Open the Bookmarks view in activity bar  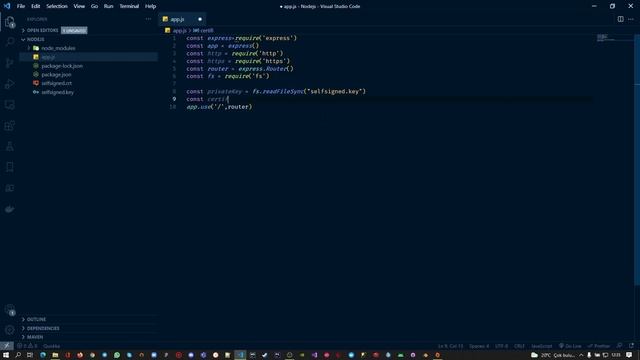point(9,167)
